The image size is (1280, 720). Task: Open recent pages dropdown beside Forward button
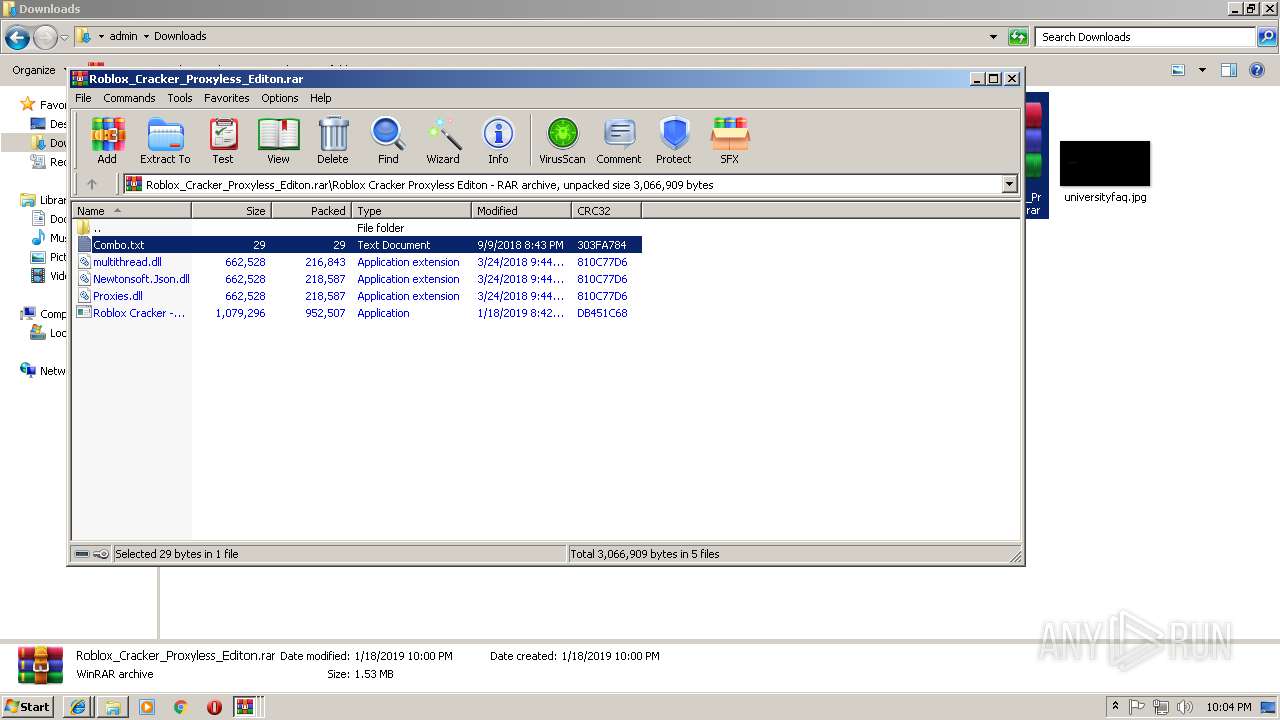click(x=65, y=38)
